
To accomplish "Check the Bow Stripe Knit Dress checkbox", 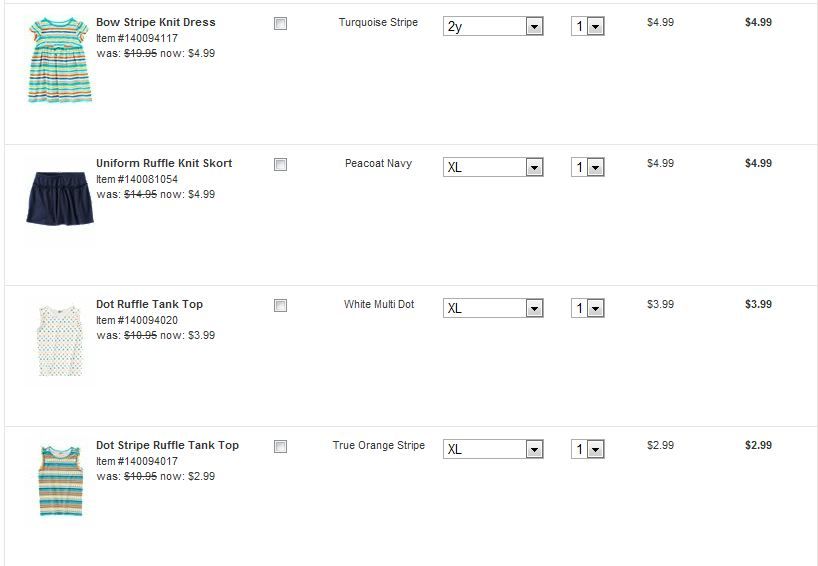I will (280, 24).
